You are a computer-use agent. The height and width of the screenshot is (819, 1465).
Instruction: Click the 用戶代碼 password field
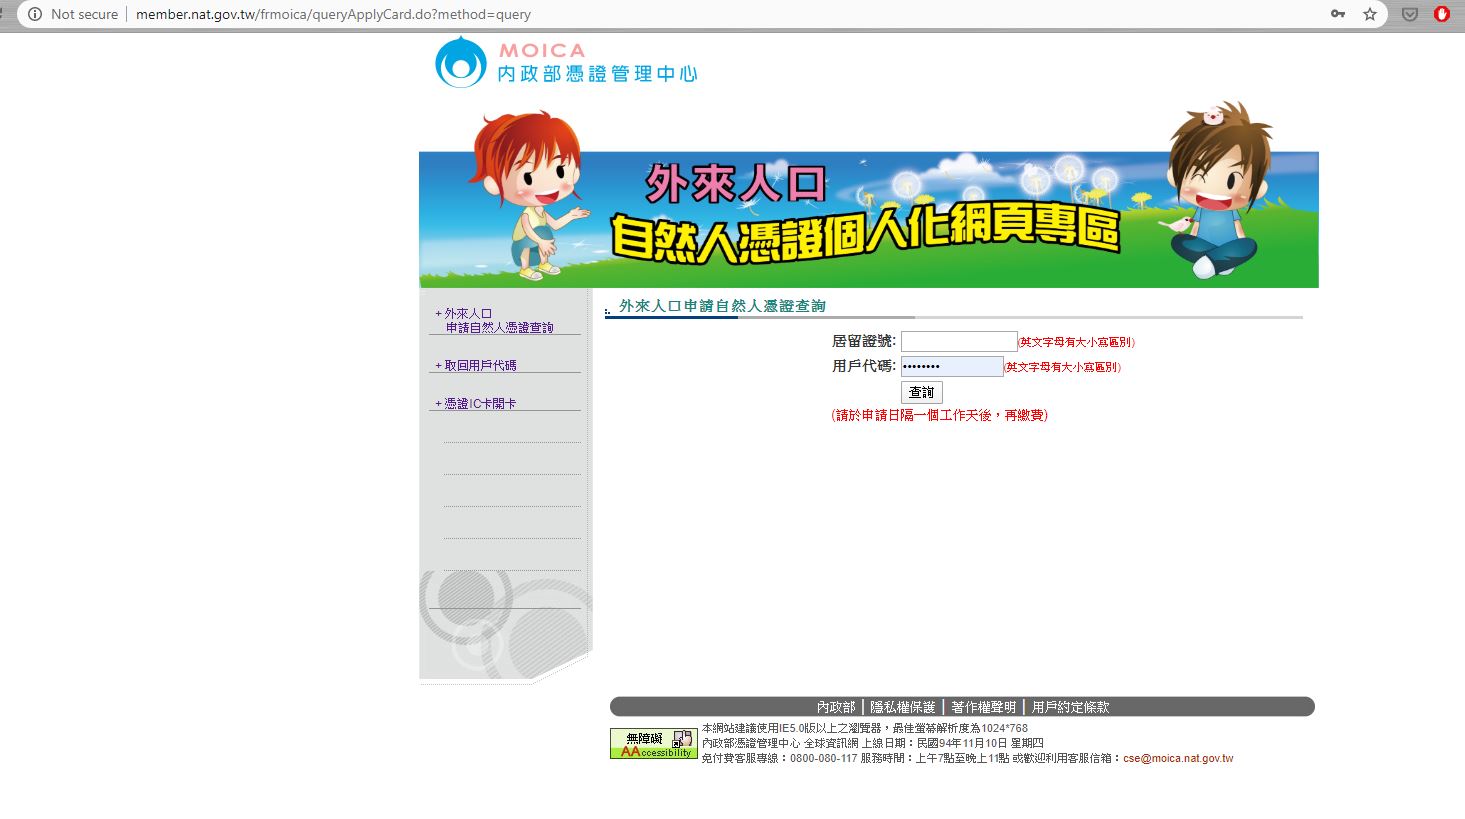click(x=951, y=367)
